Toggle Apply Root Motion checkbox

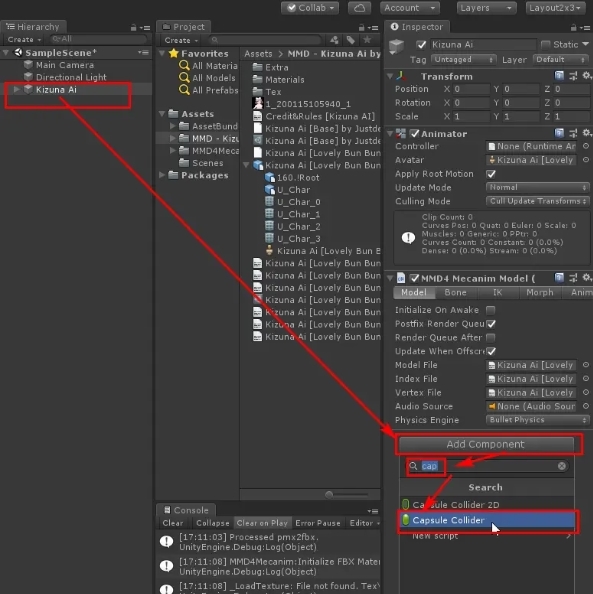(491, 174)
